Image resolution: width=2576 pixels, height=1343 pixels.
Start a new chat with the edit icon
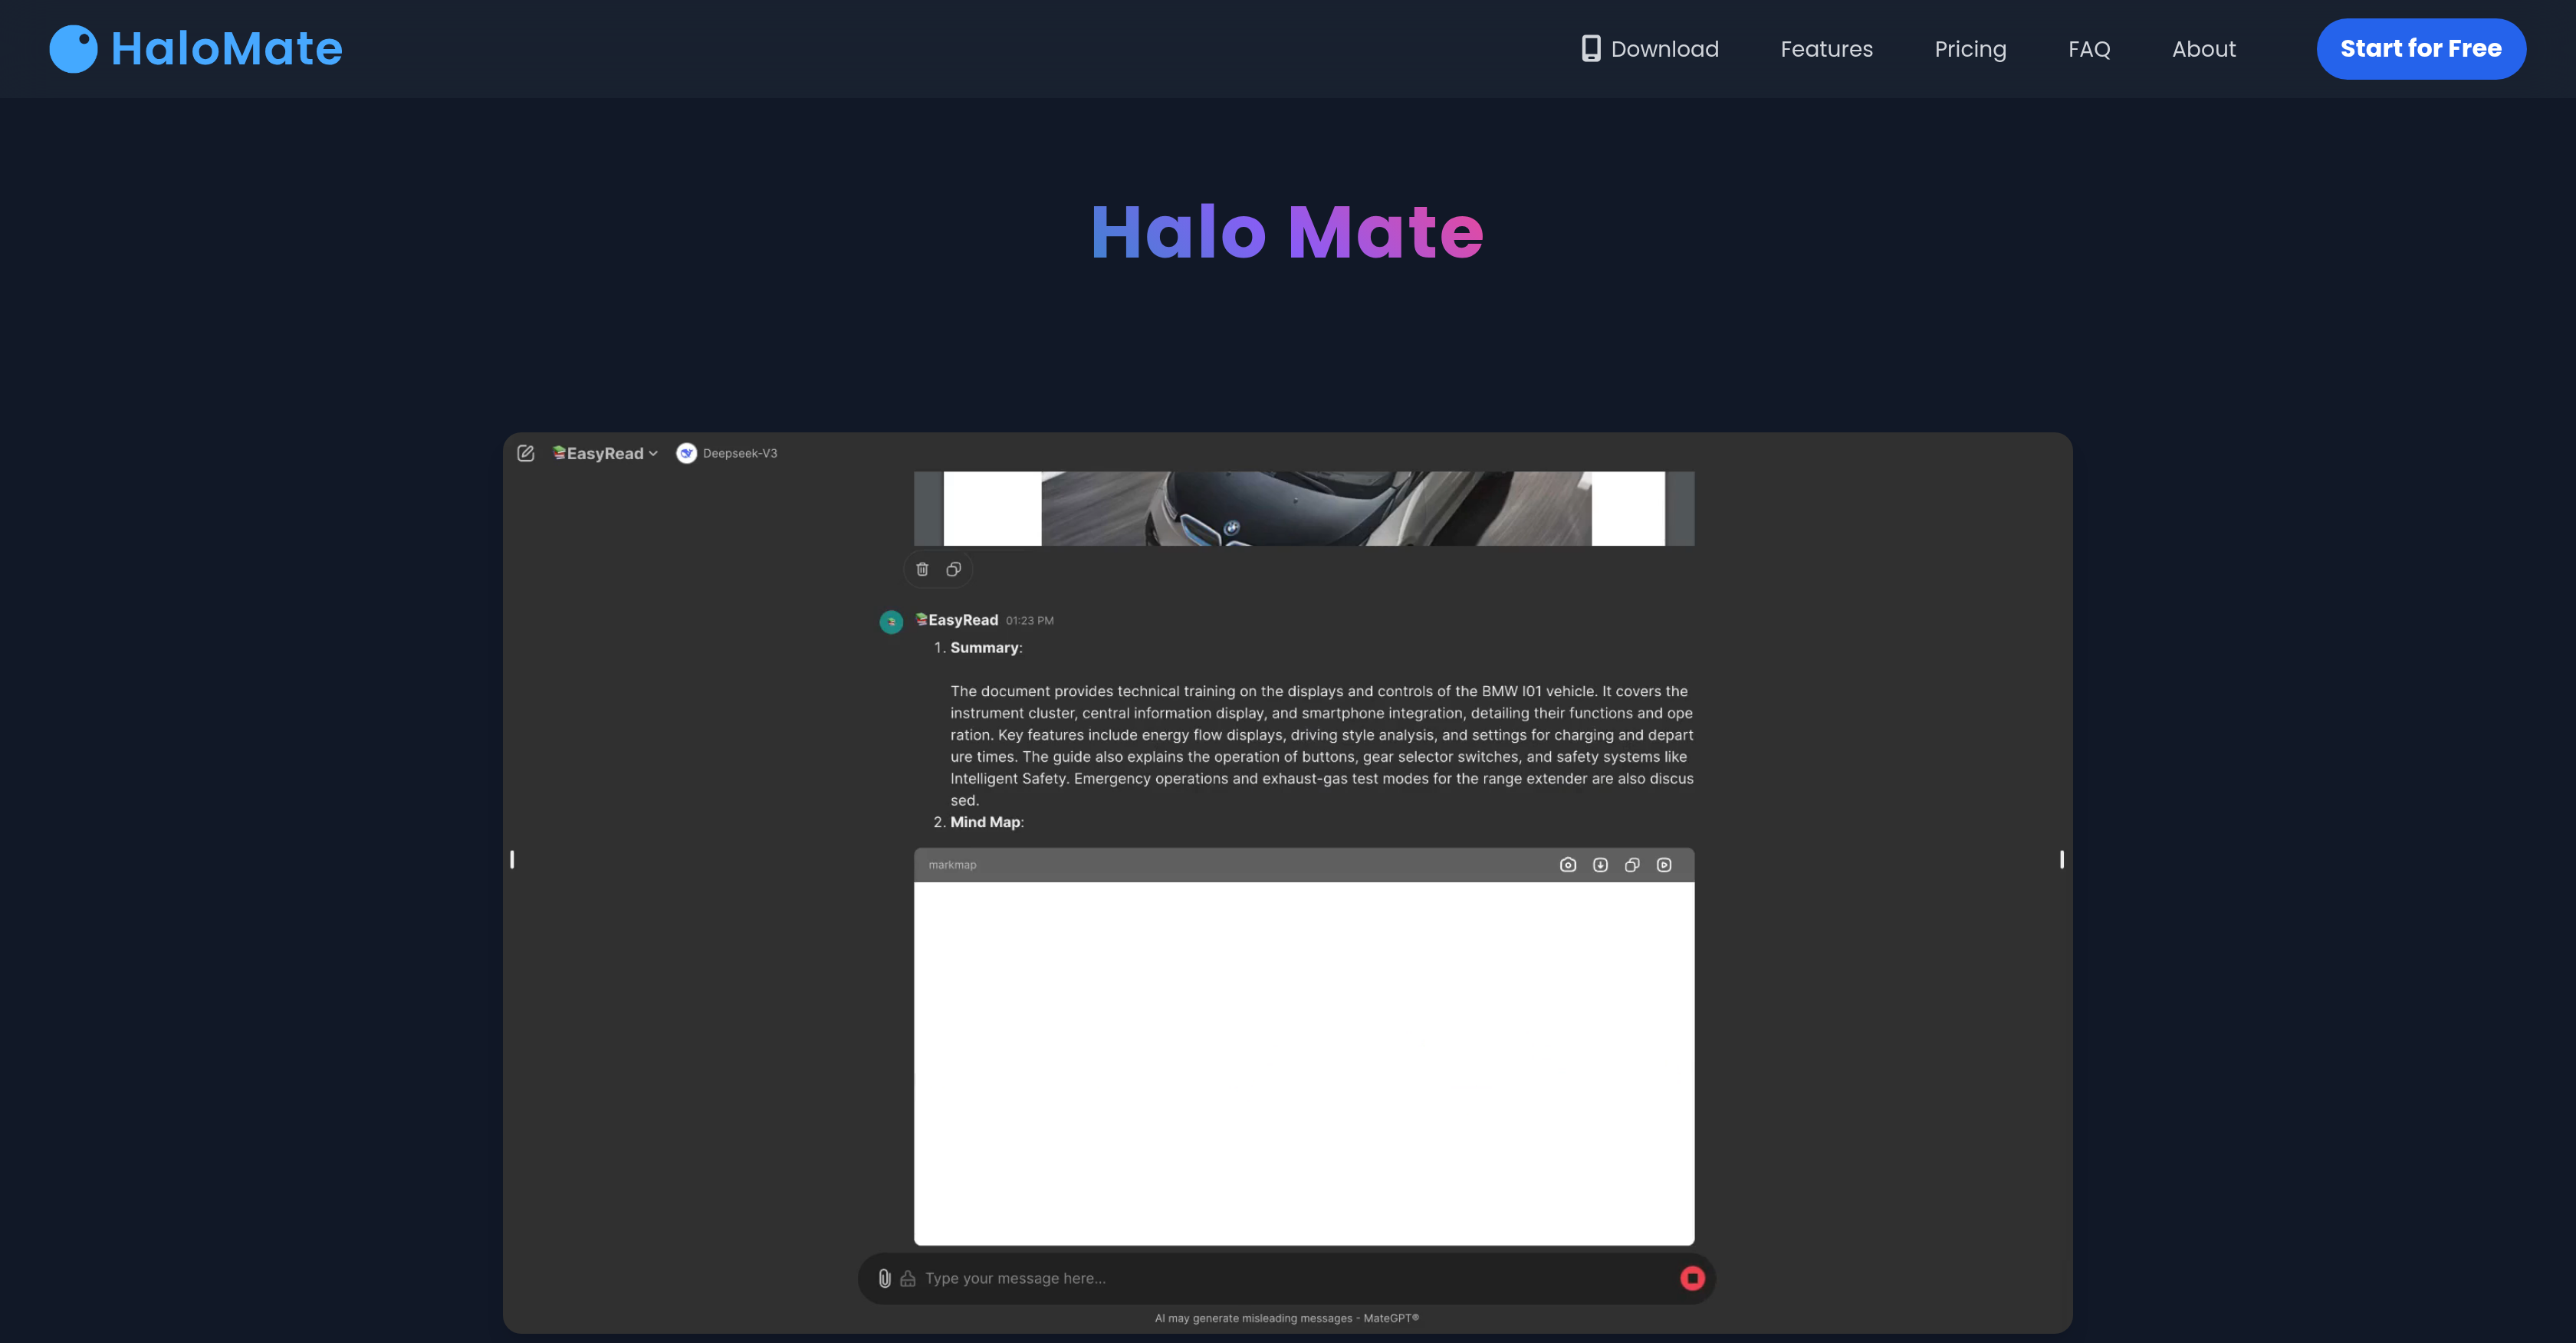527,453
